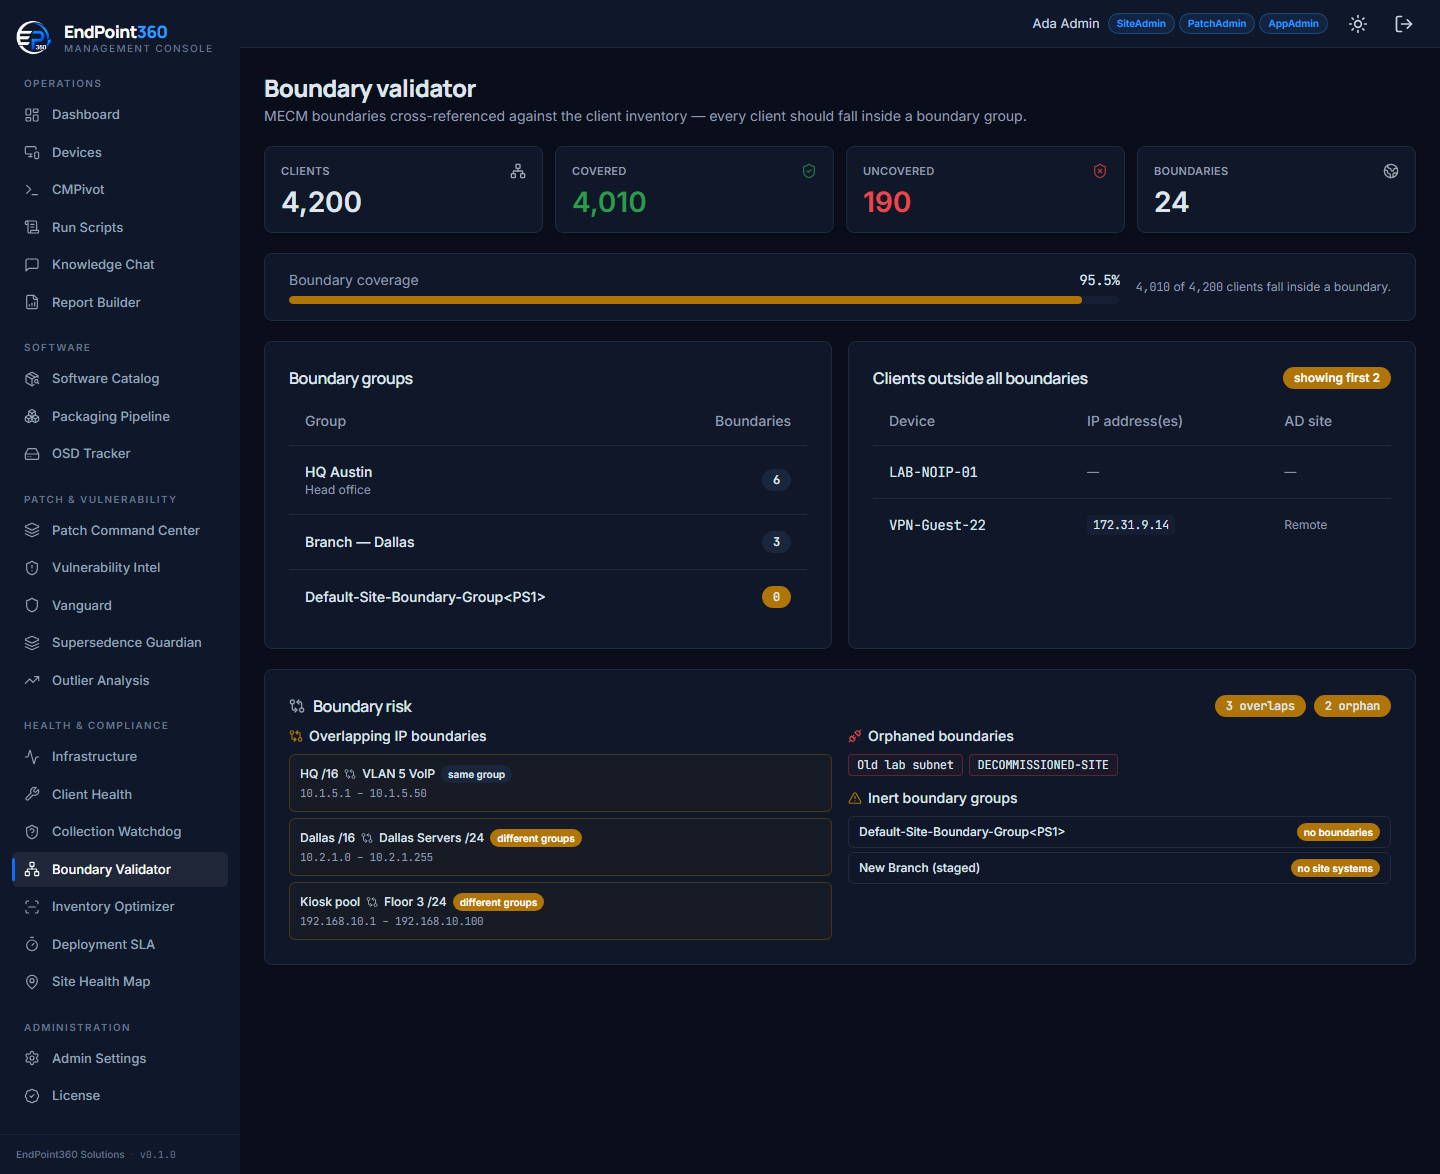
Task: Click the 'Old lab subnet' orphan tag
Action: coord(905,765)
